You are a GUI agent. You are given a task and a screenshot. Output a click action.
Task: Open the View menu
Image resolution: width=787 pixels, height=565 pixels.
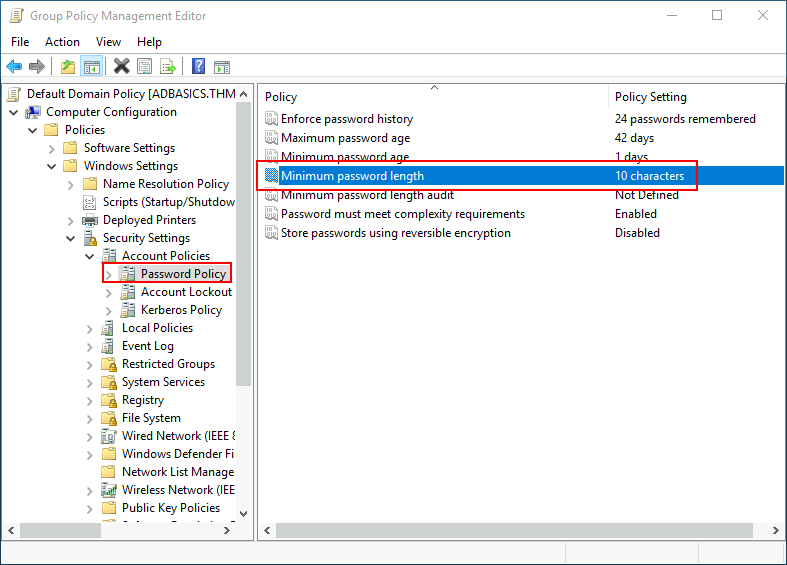pos(108,42)
